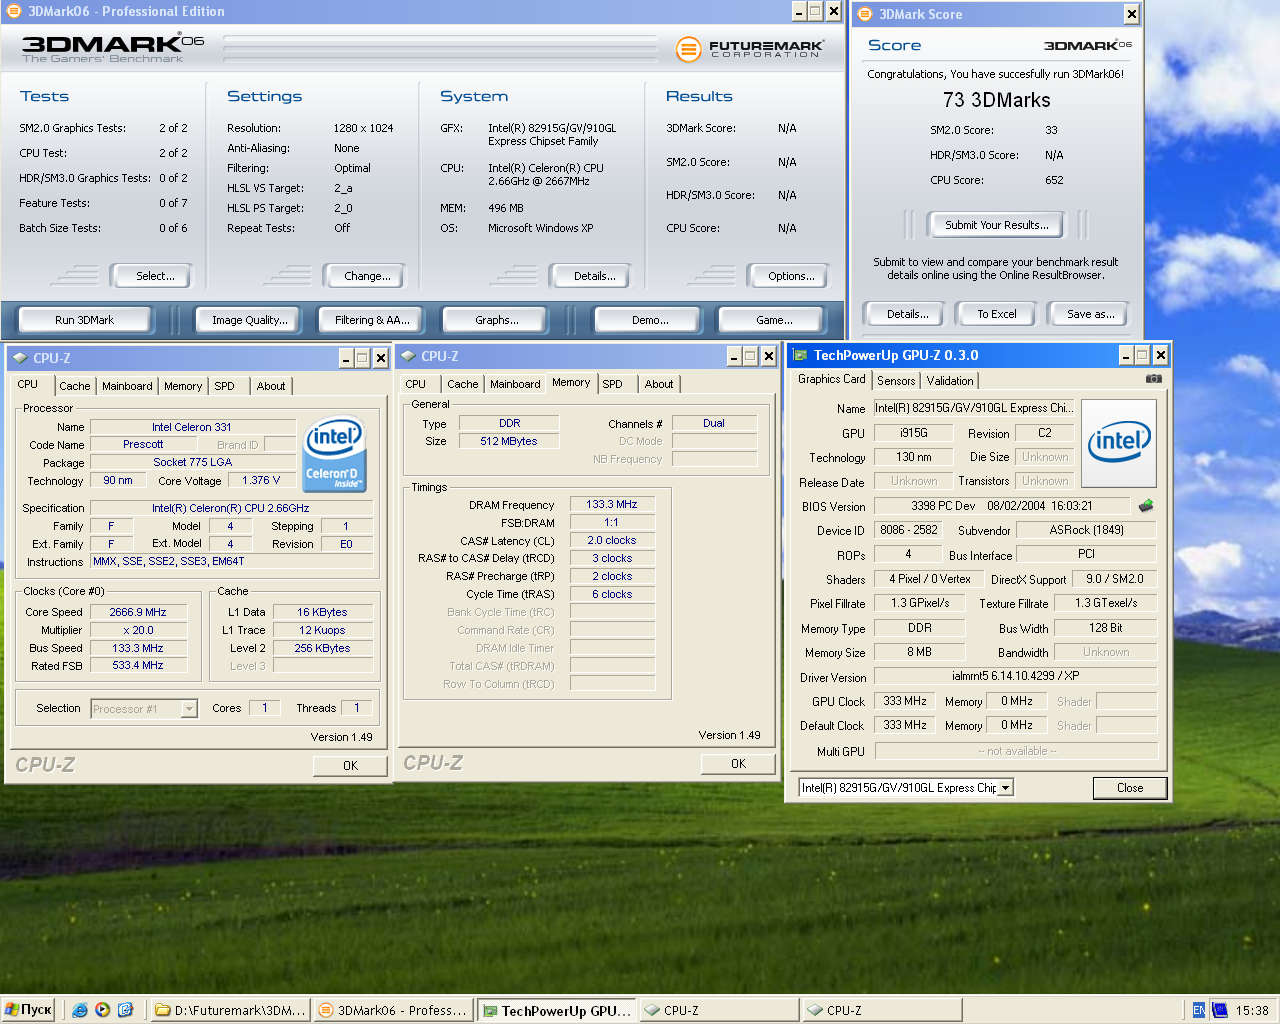Open Image Quality settings

(250, 320)
